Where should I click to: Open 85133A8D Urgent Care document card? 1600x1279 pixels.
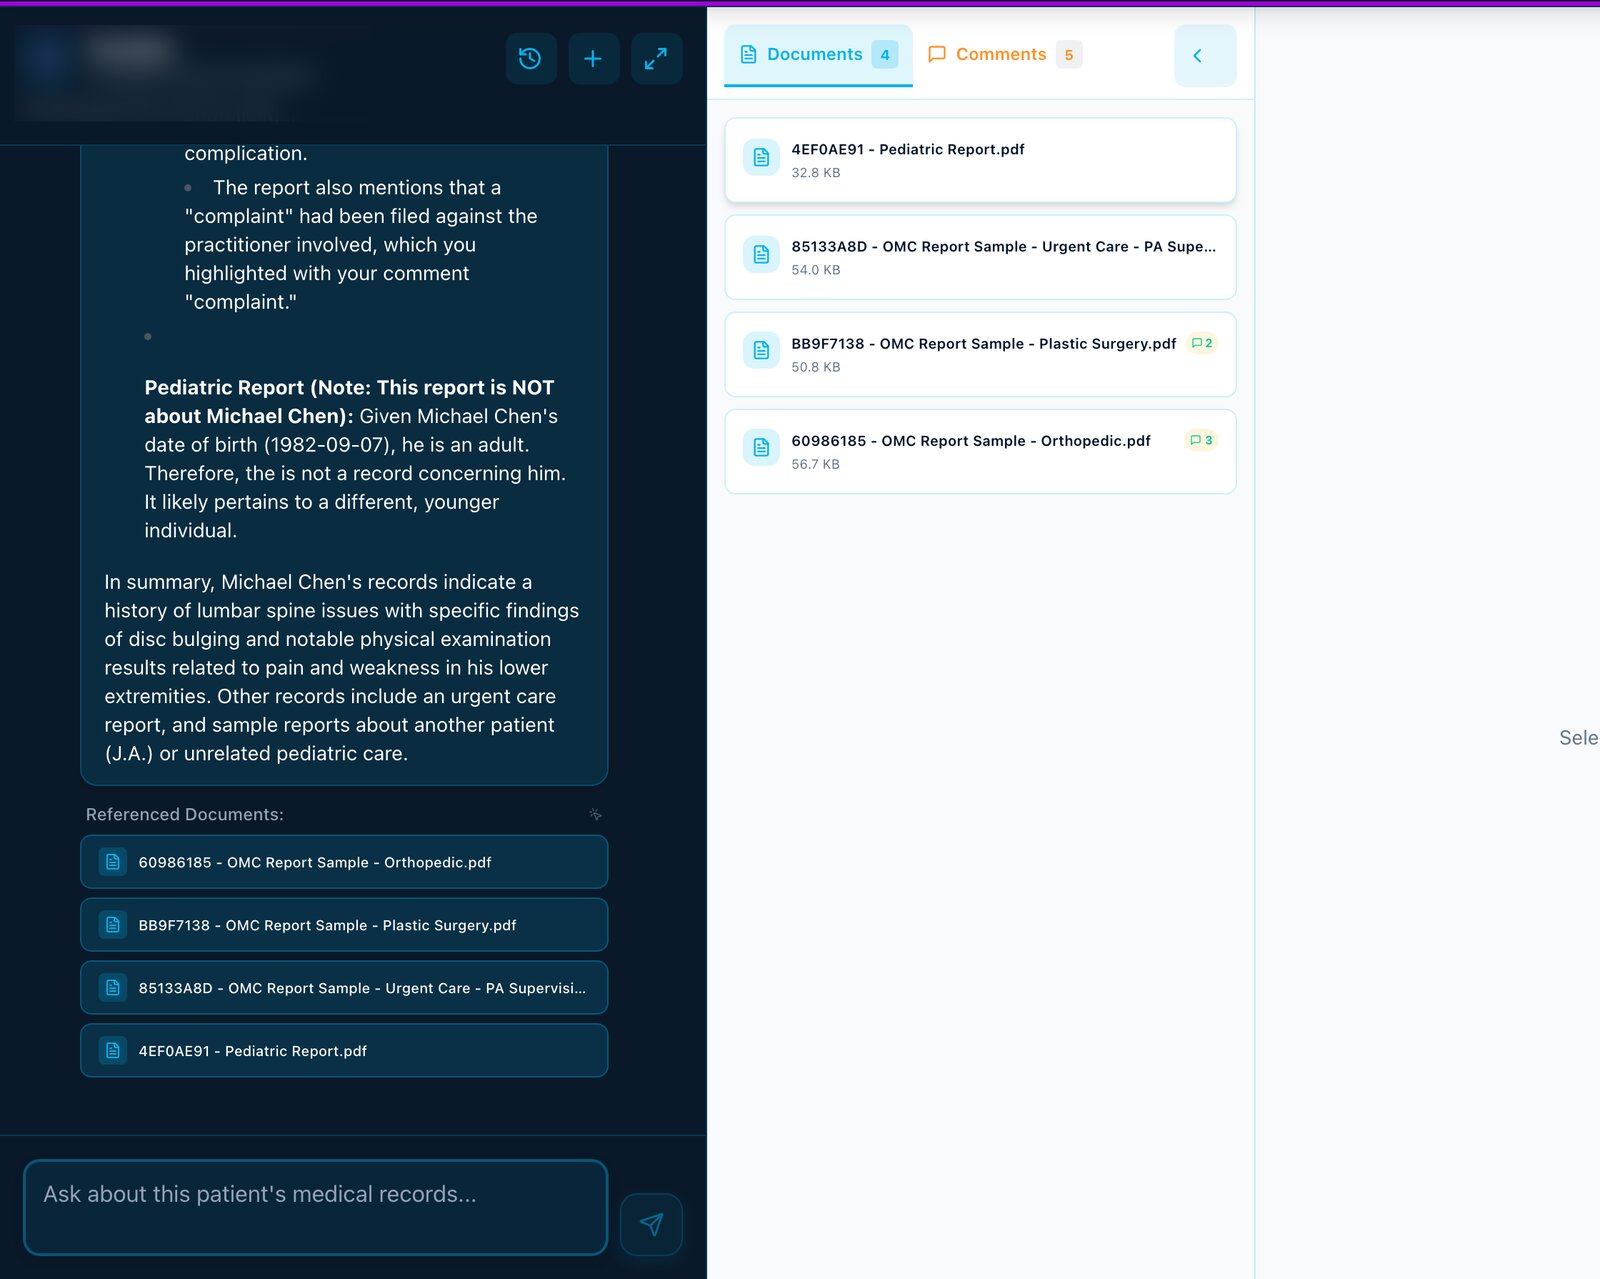tap(980, 257)
